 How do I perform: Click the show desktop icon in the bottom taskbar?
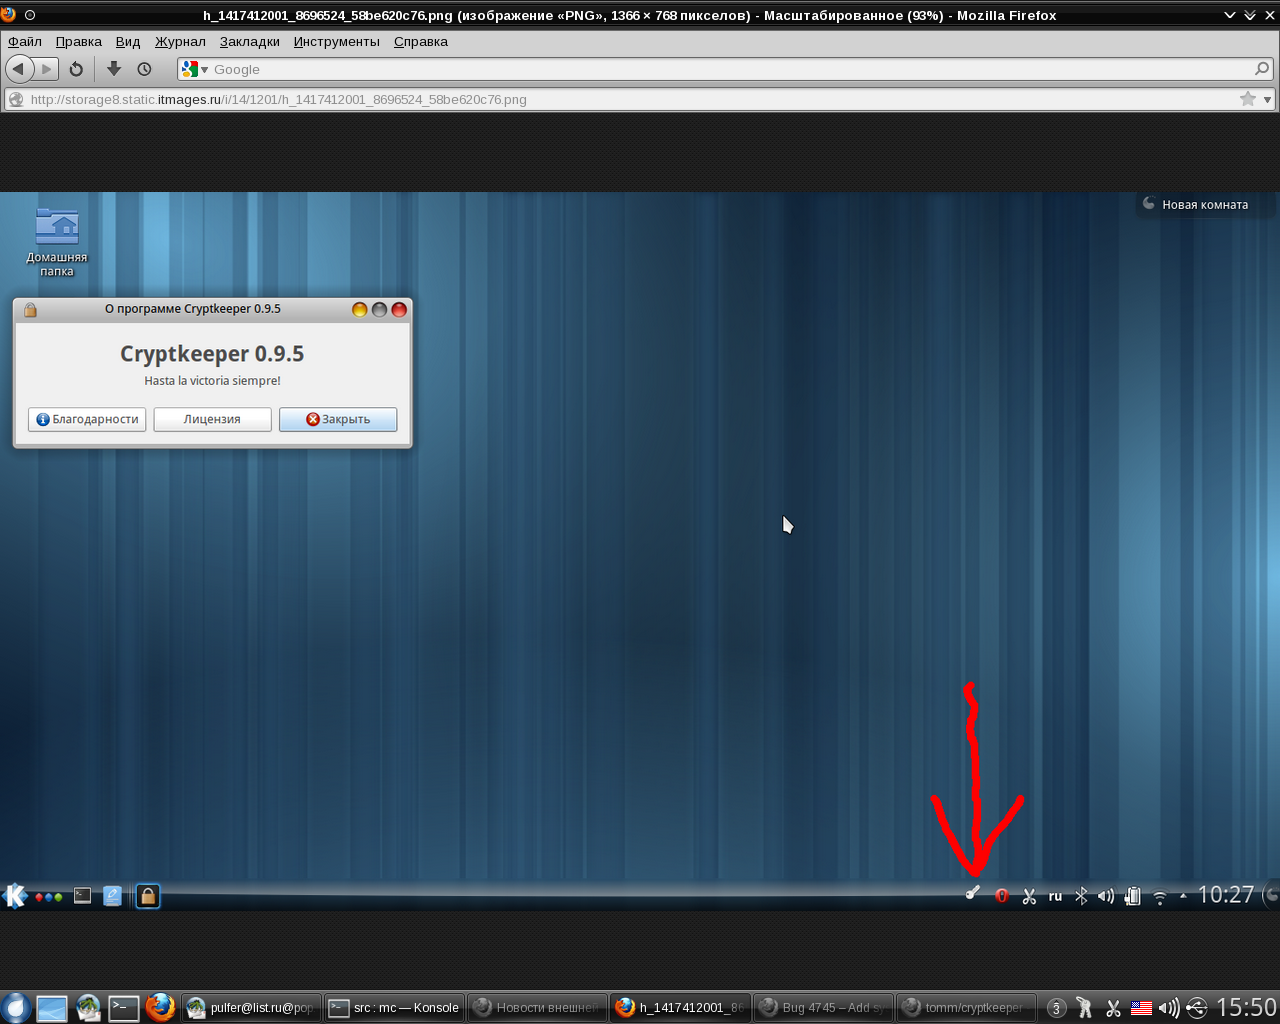(x=52, y=1008)
